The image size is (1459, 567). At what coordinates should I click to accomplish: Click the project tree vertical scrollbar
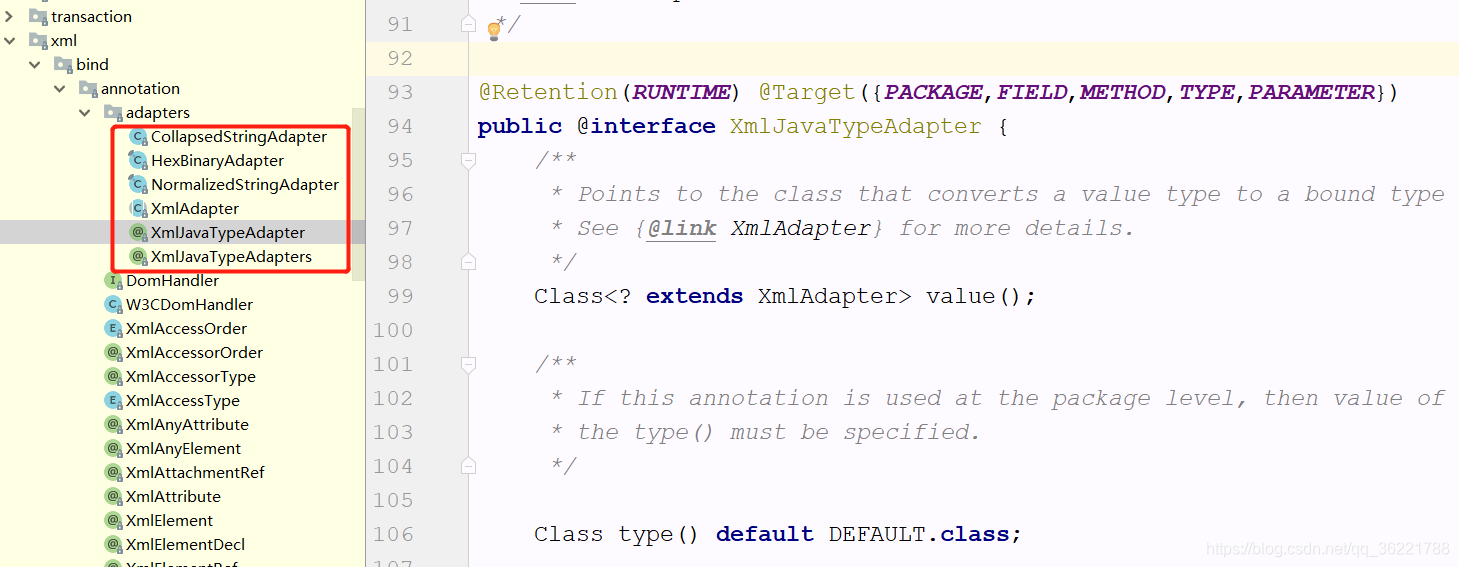coord(359,196)
